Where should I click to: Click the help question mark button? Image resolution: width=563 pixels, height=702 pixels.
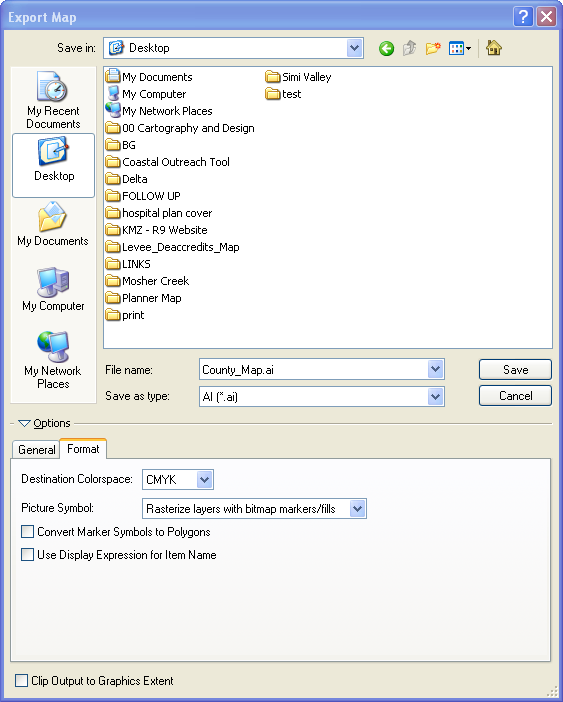(x=523, y=17)
